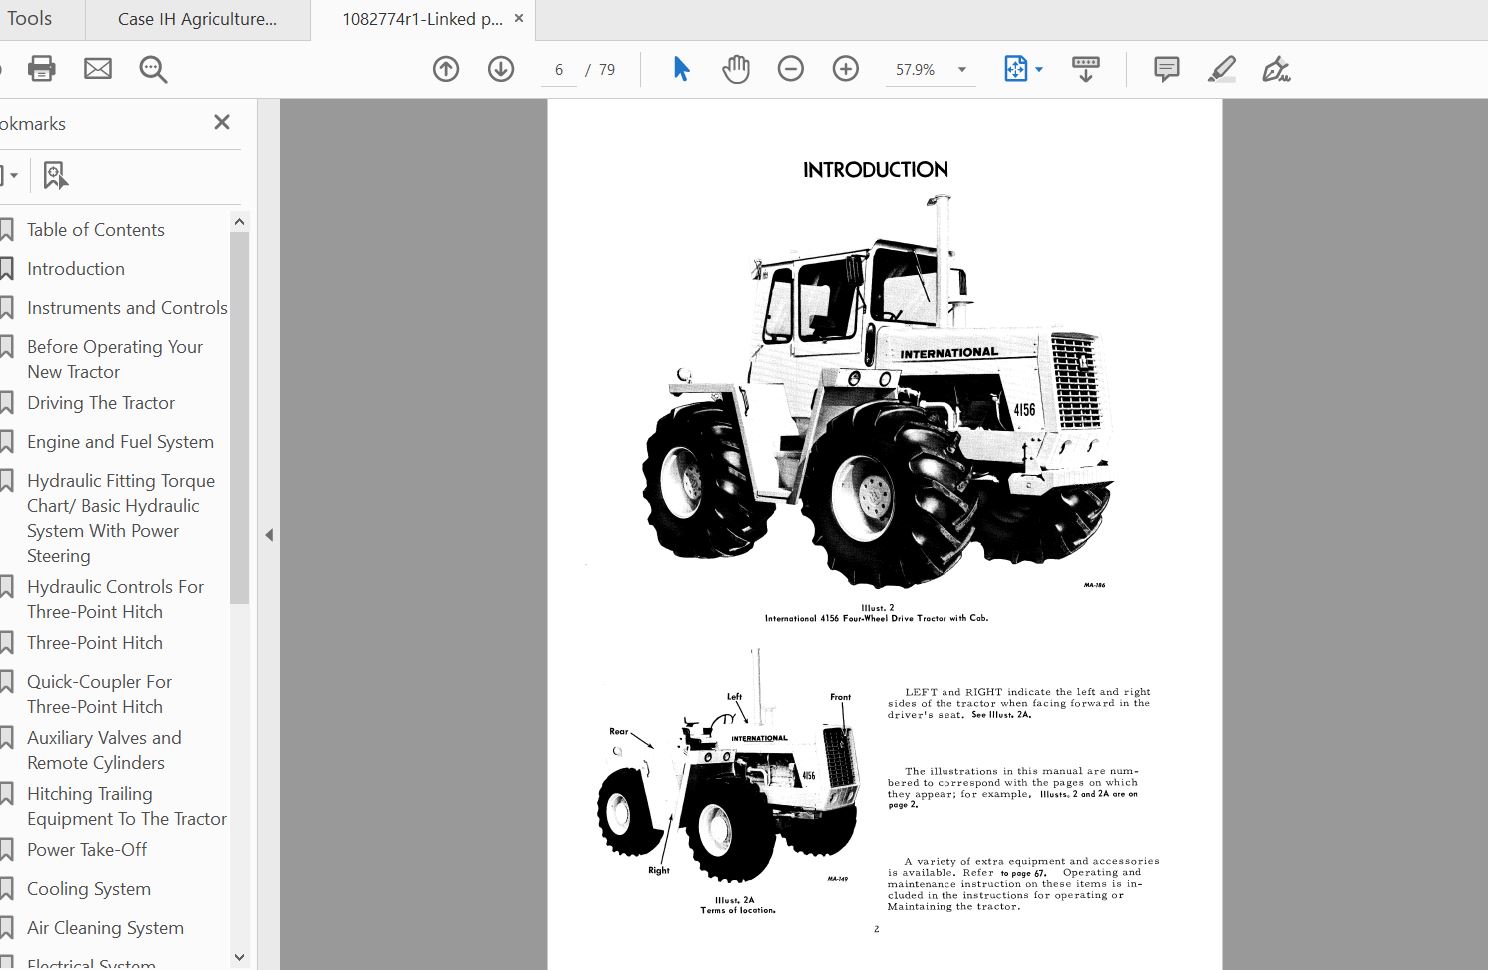Viewport: 1488px width, 970px height.
Task: Go to Hydraulic Controls For Three-Point Hitch bookmark
Action: point(115,599)
